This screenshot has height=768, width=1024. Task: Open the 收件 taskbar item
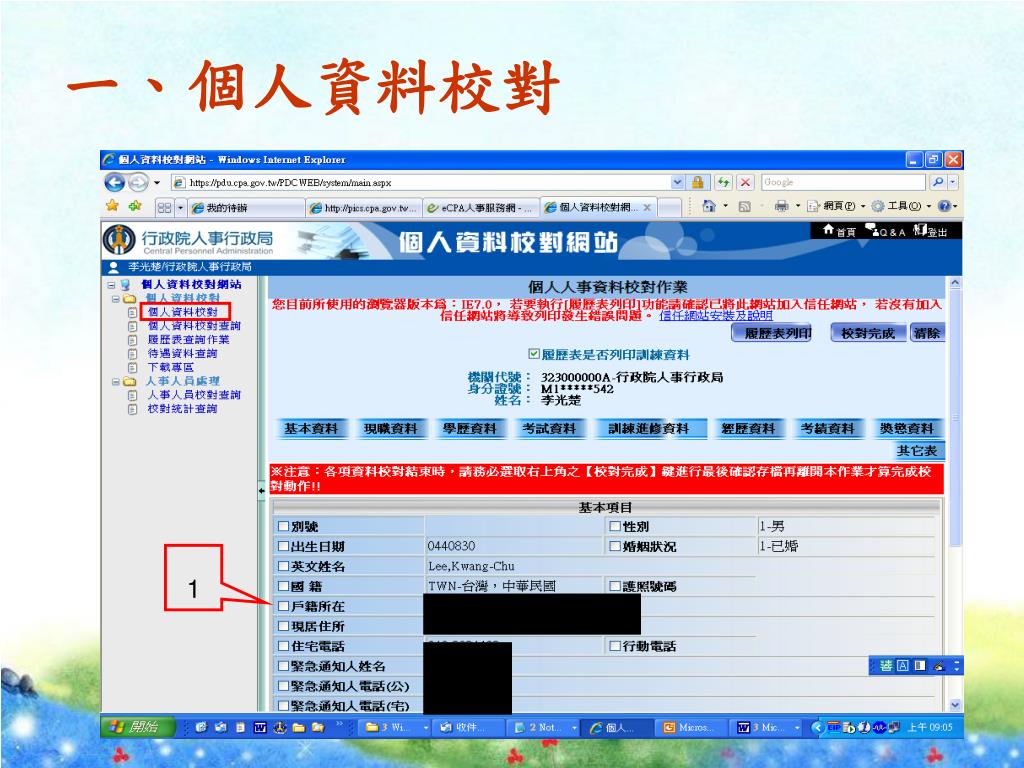pyautogui.click(x=468, y=727)
